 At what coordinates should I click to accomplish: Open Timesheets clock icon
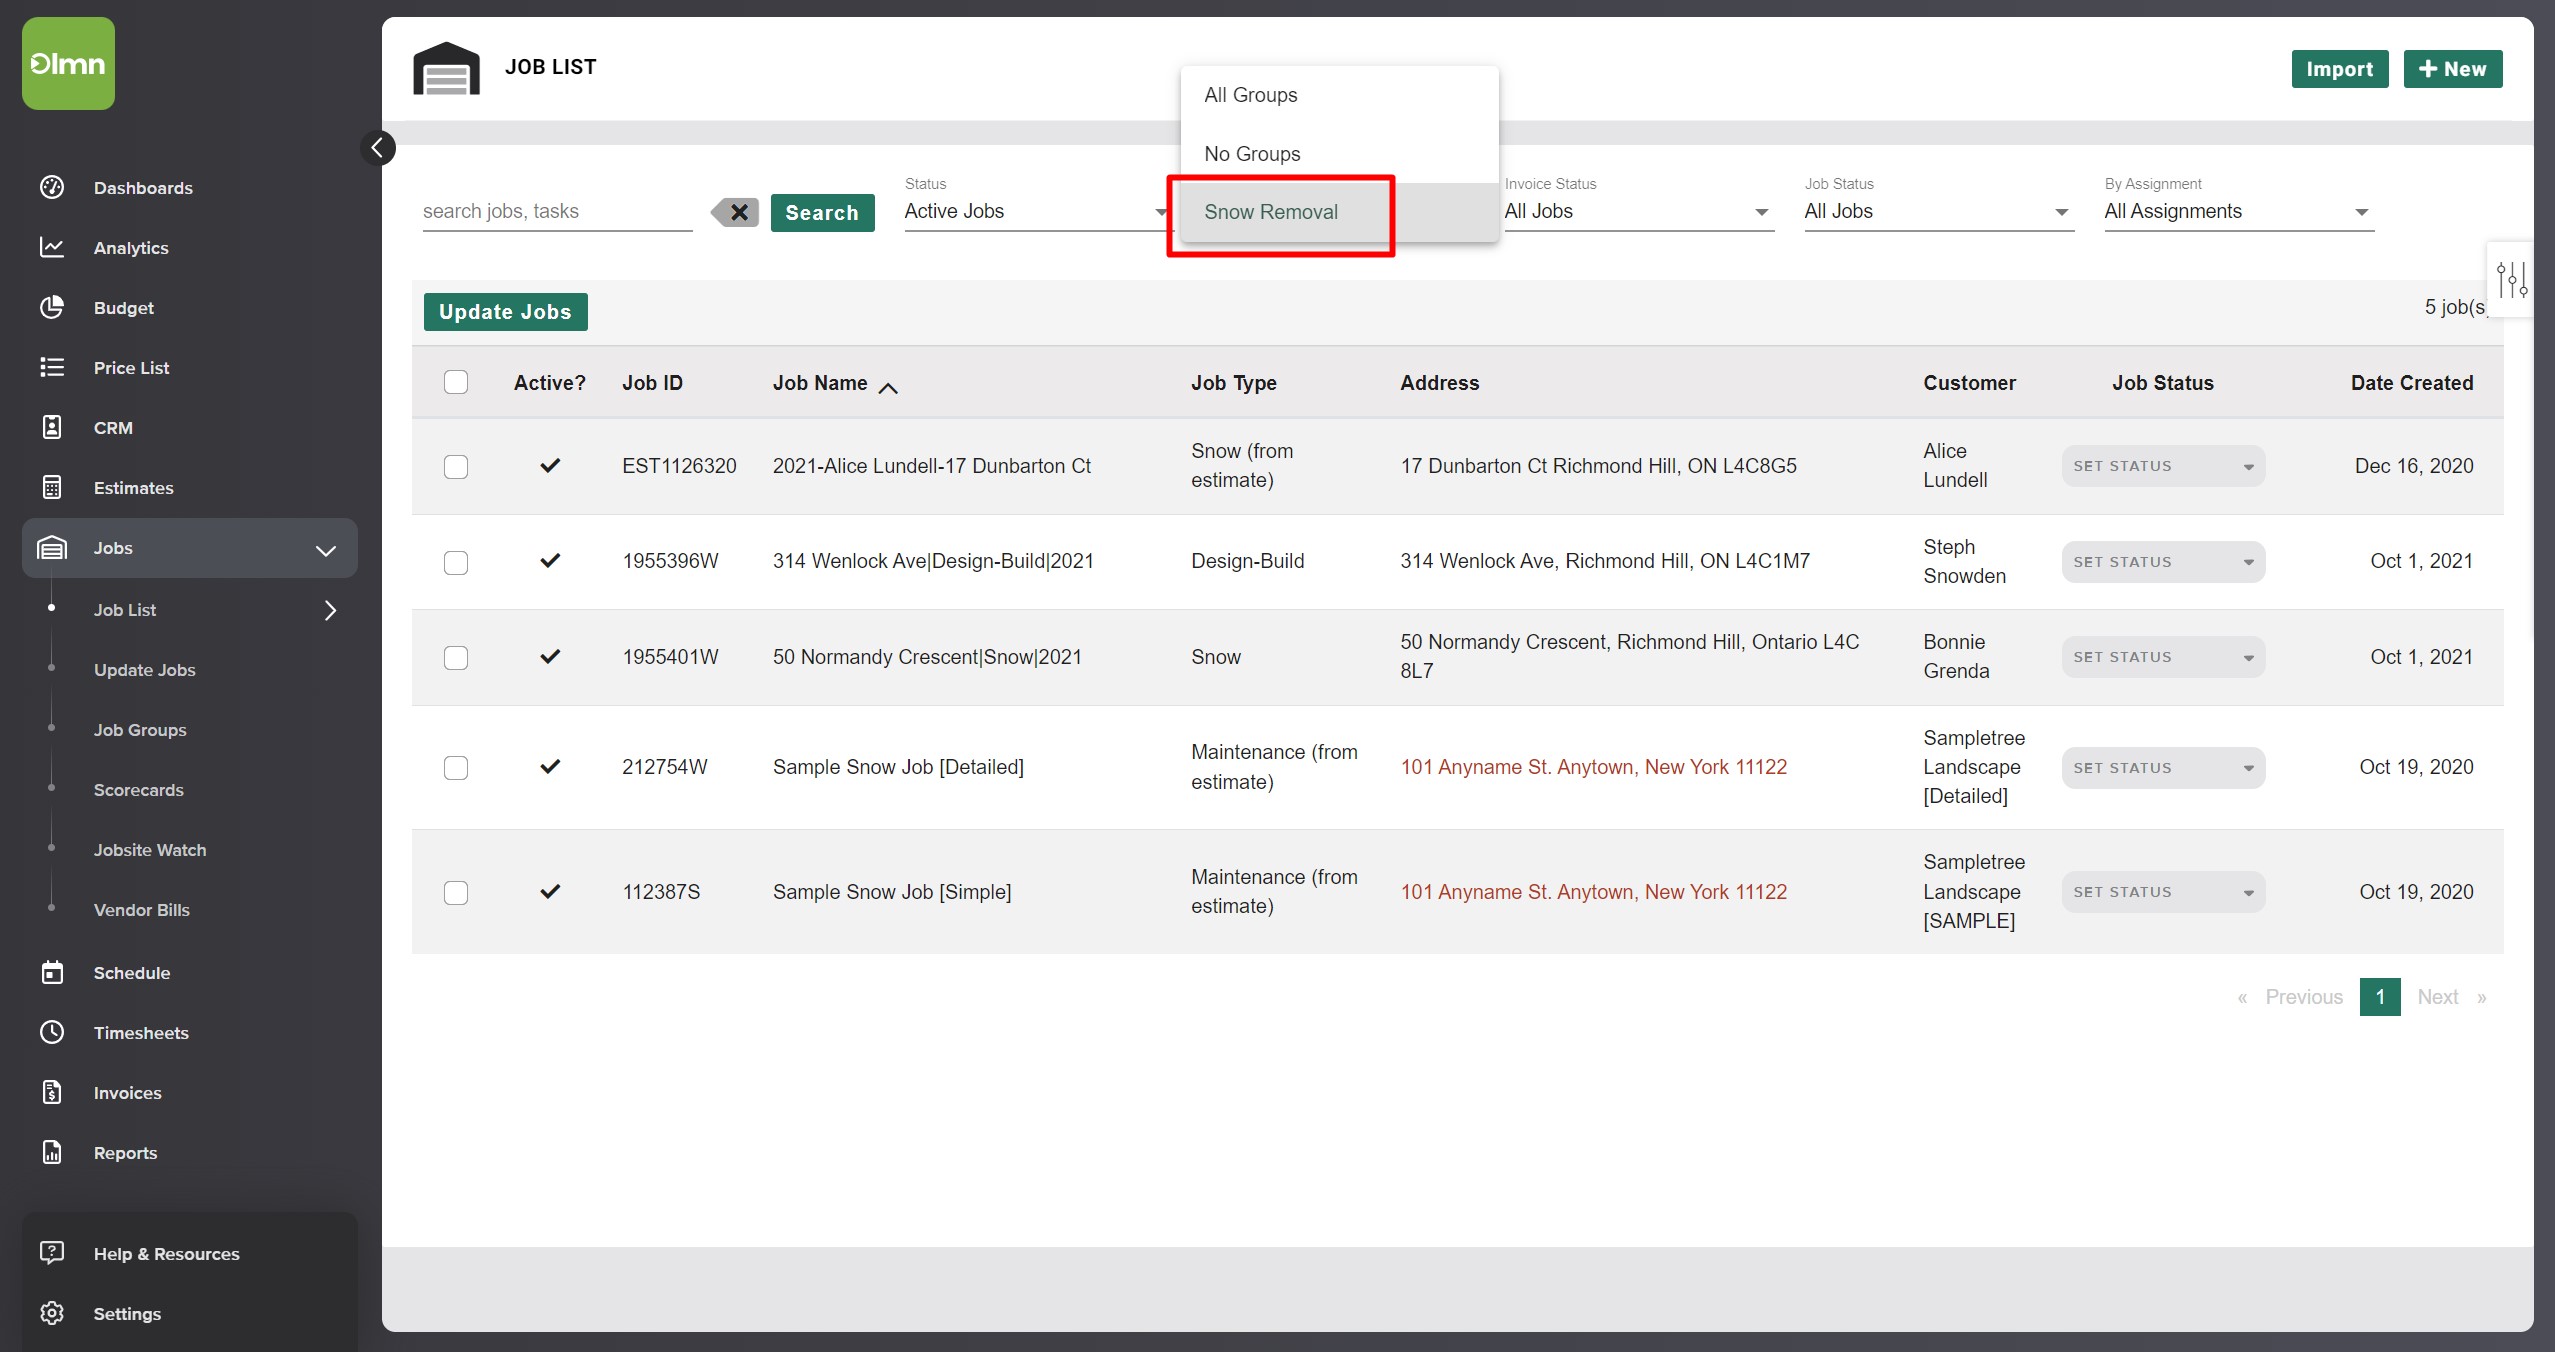[52, 1032]
